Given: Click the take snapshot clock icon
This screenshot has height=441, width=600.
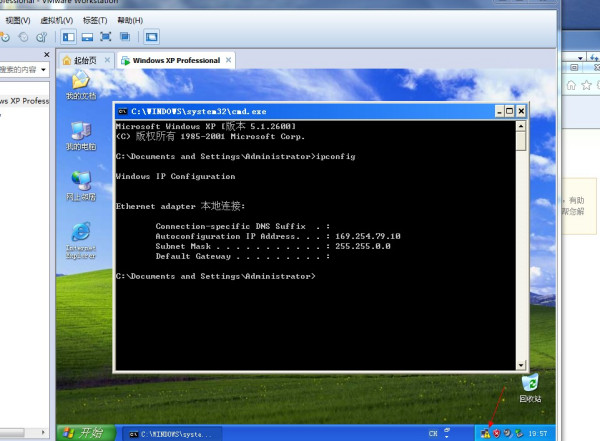Looking at the screenshot, I should tap(5, 37).
